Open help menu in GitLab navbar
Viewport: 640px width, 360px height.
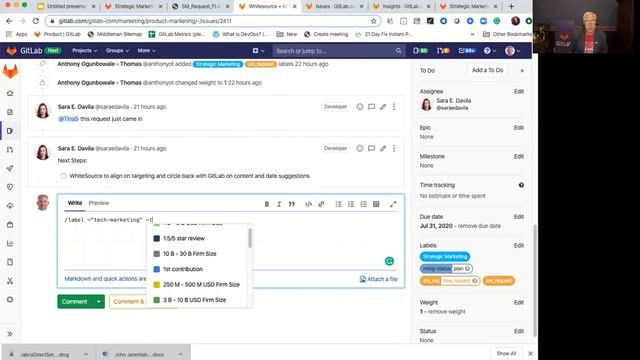489,51
